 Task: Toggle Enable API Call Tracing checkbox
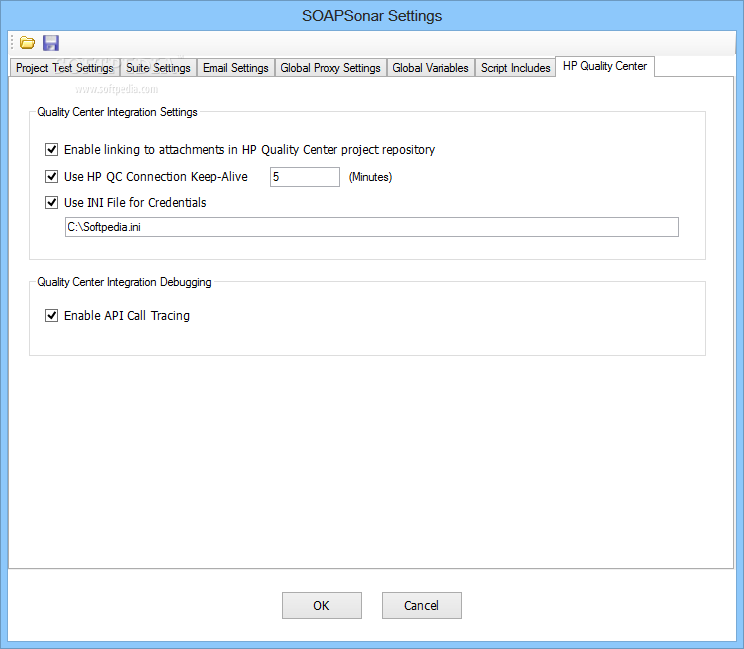(x=51, y=315)
